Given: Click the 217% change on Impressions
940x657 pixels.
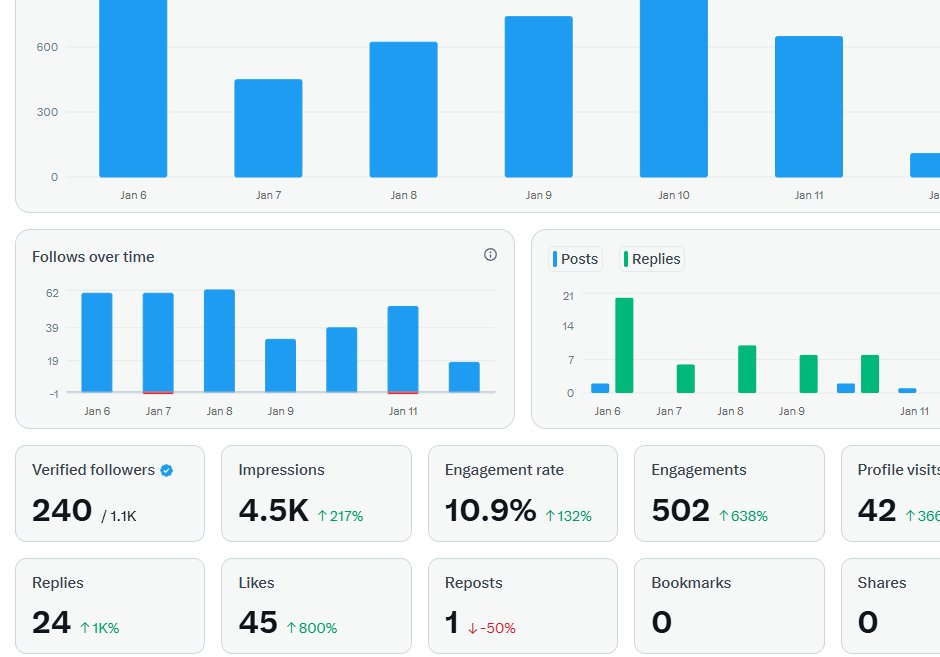Looking at the screenshot, I should [340, 516].
